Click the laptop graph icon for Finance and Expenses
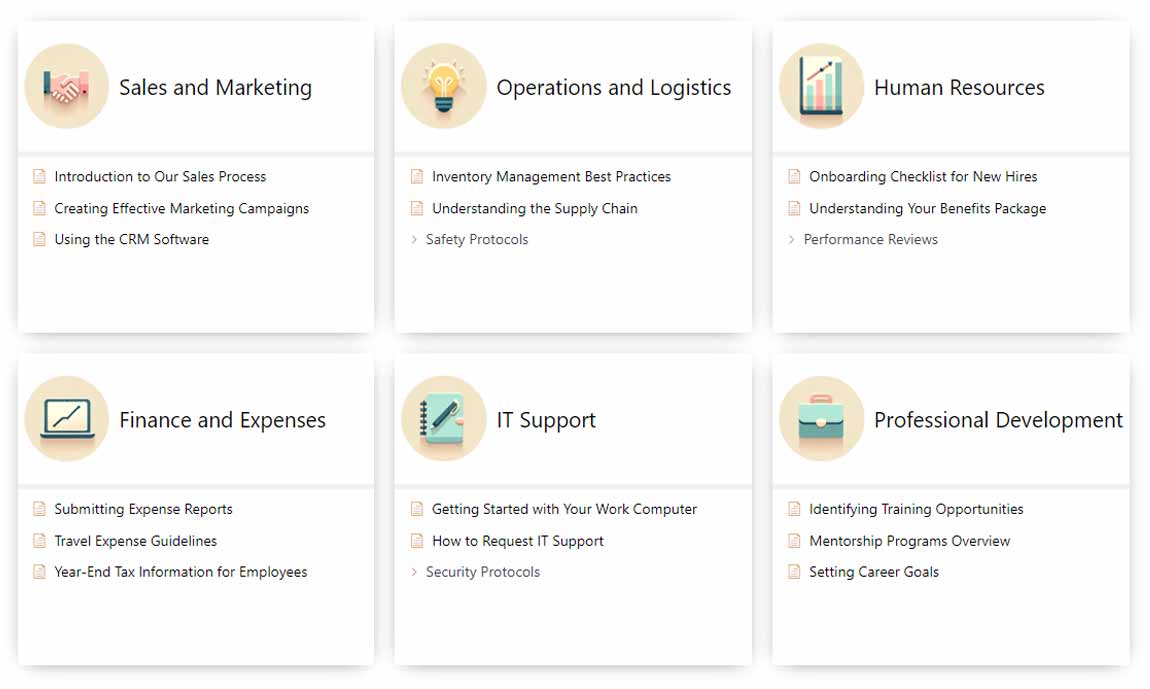The width and height of the screenshot is (1150, 689). point(66,419)
